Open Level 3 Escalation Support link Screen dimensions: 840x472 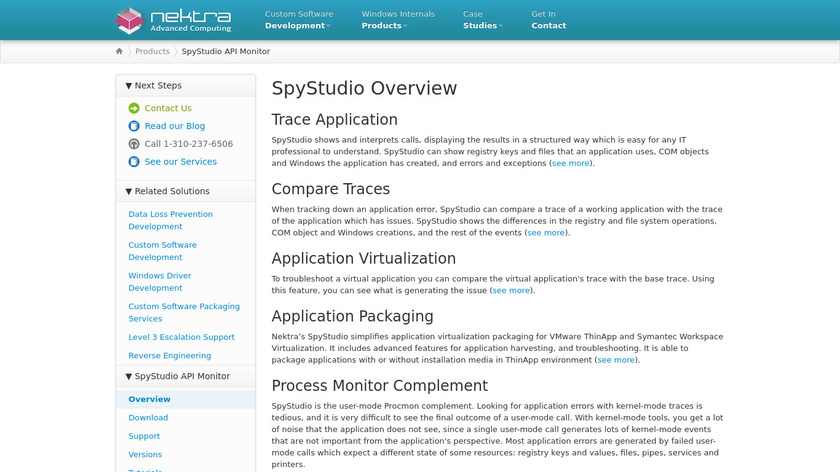[x=181, y=337]
